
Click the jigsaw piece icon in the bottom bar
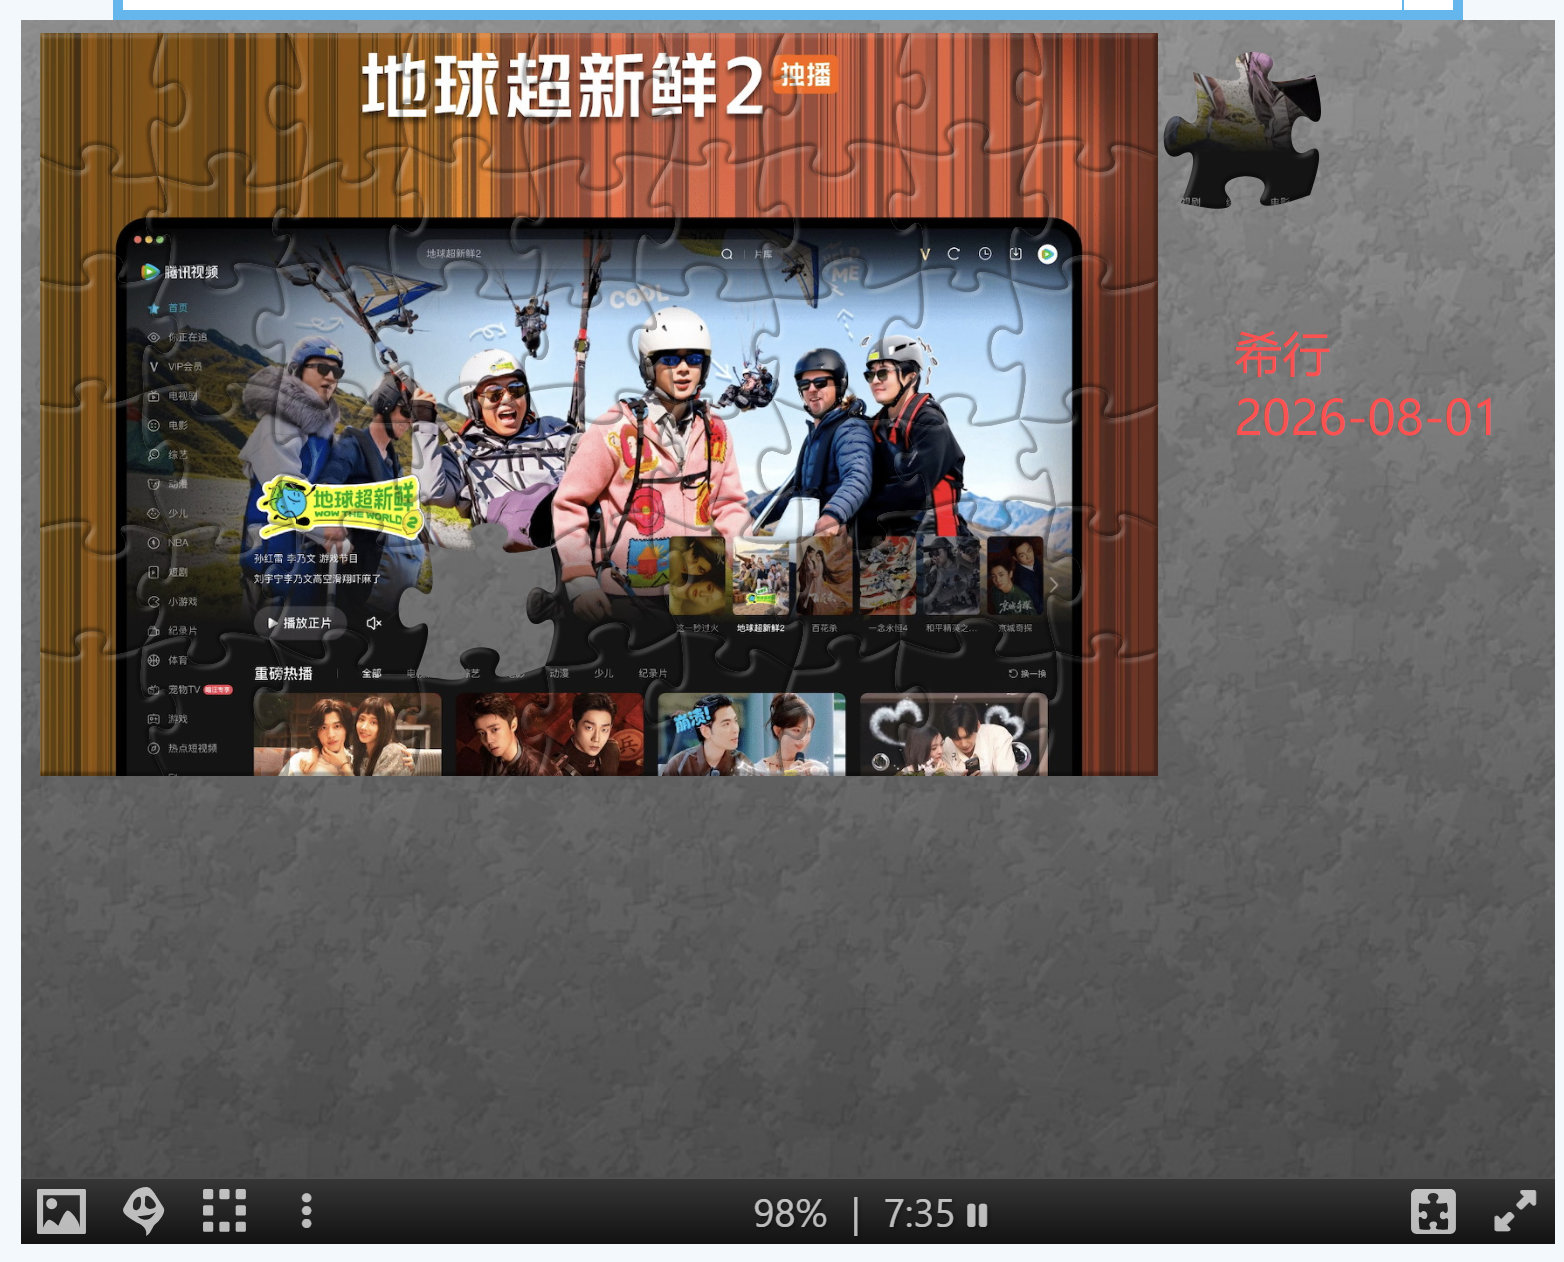click(x=1433, y=1211)
